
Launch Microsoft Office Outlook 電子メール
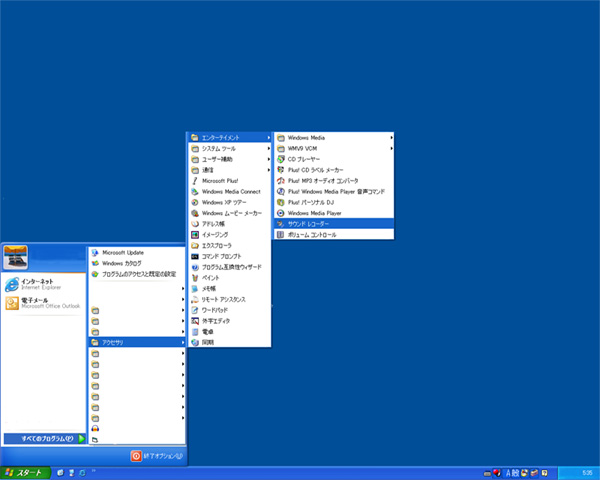pos(43,303)
